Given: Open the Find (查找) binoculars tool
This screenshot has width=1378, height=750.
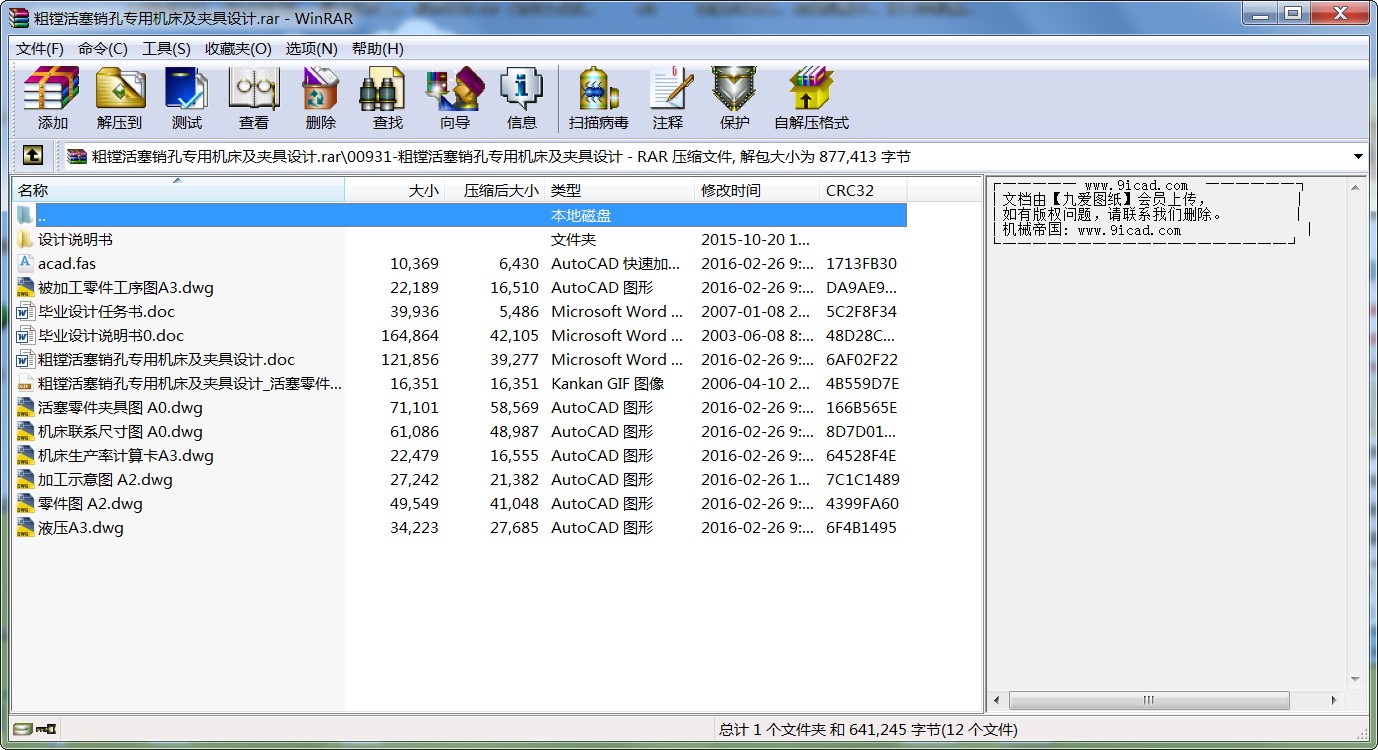Looking at the screenshot, I should (x=387, y=98).
